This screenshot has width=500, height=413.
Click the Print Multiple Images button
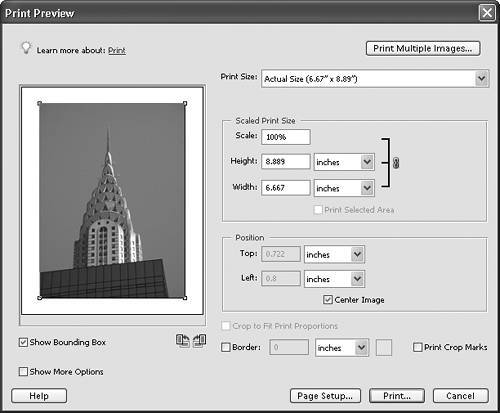click(423, 49)
